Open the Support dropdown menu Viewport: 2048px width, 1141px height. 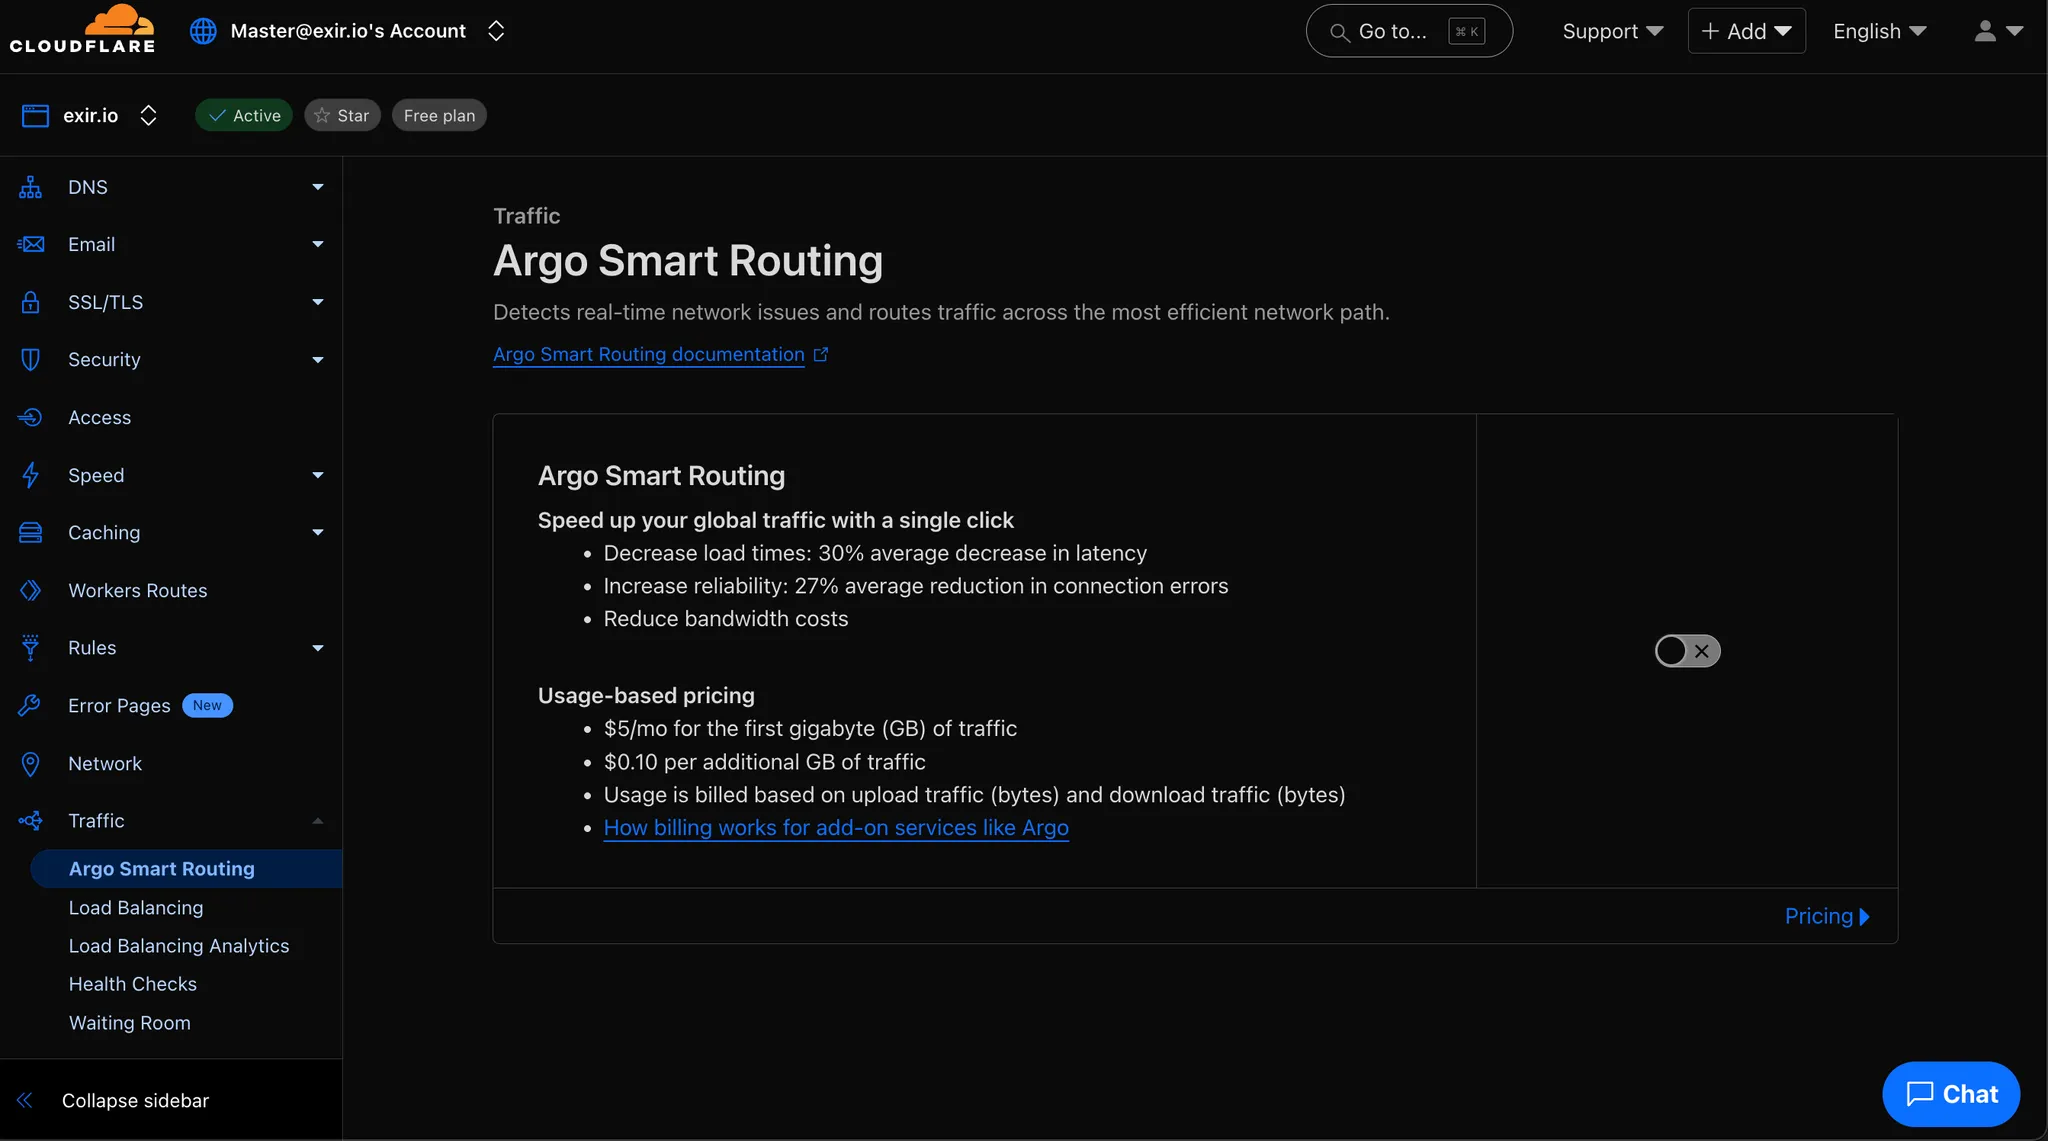(x=1612, y=31)
